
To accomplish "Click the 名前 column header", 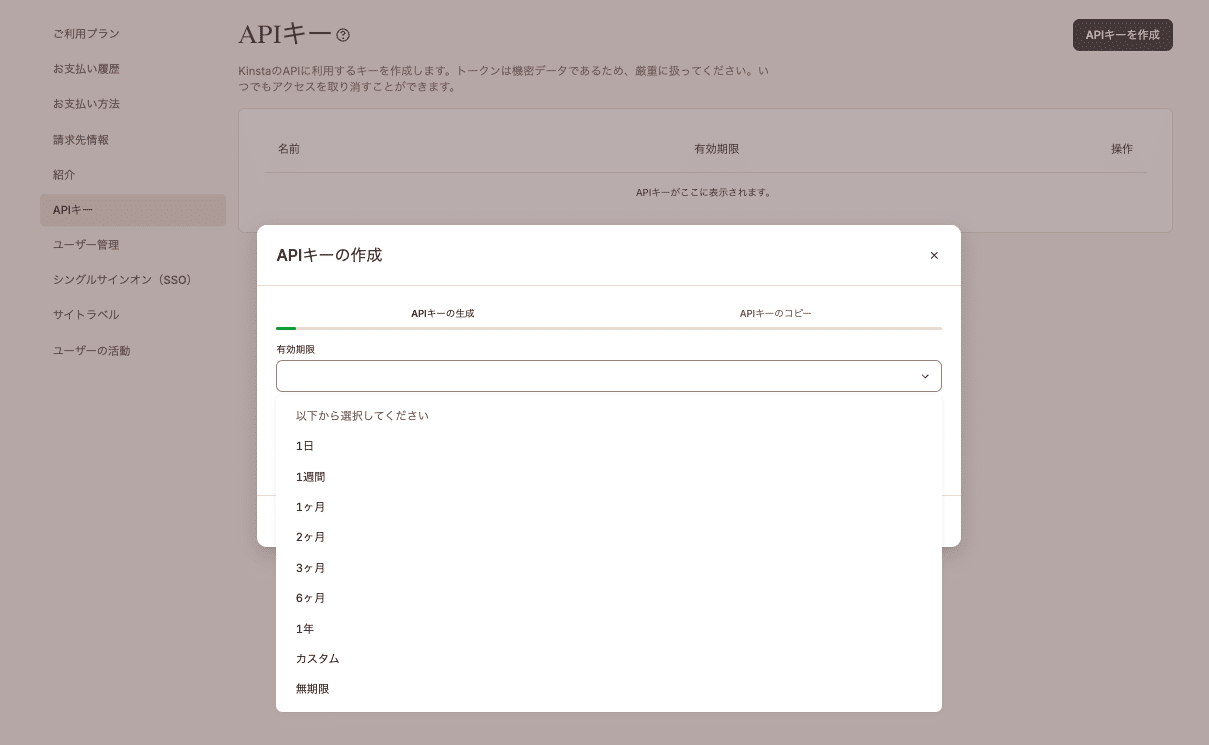I will pyautogui.click(x=289, y=149).
